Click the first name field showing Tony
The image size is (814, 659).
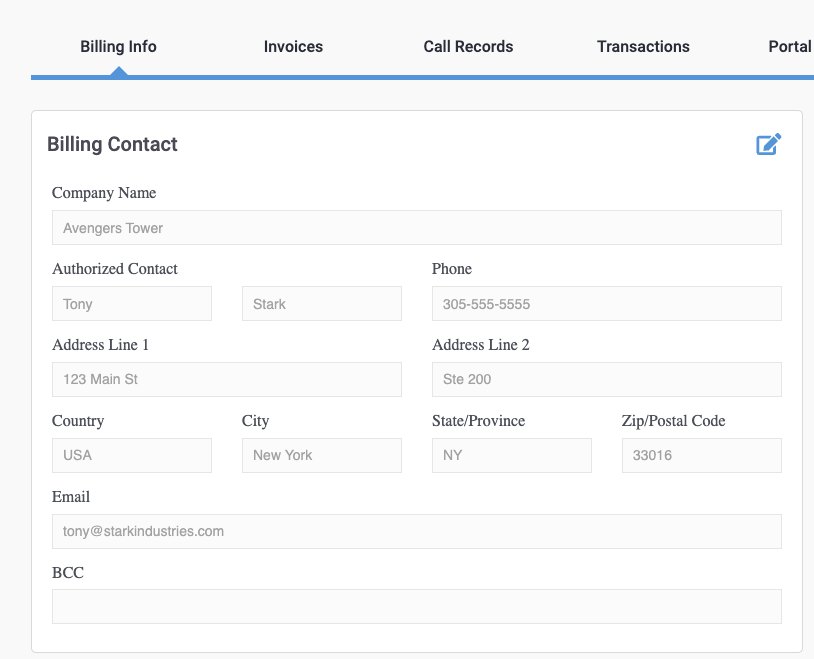[132, 303]
